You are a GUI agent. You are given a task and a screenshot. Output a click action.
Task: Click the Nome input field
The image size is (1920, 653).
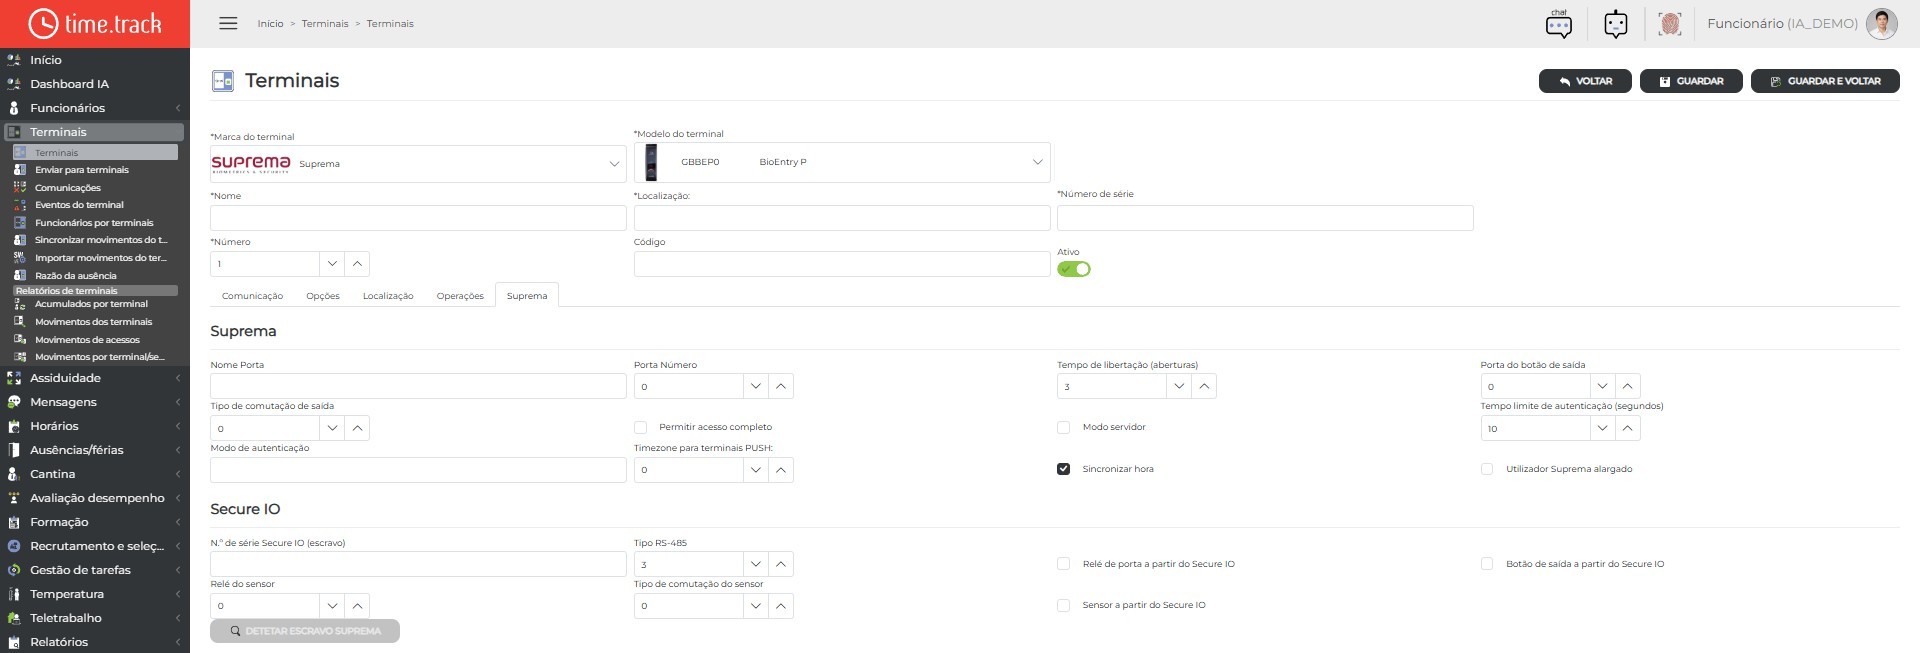point(418,218)
